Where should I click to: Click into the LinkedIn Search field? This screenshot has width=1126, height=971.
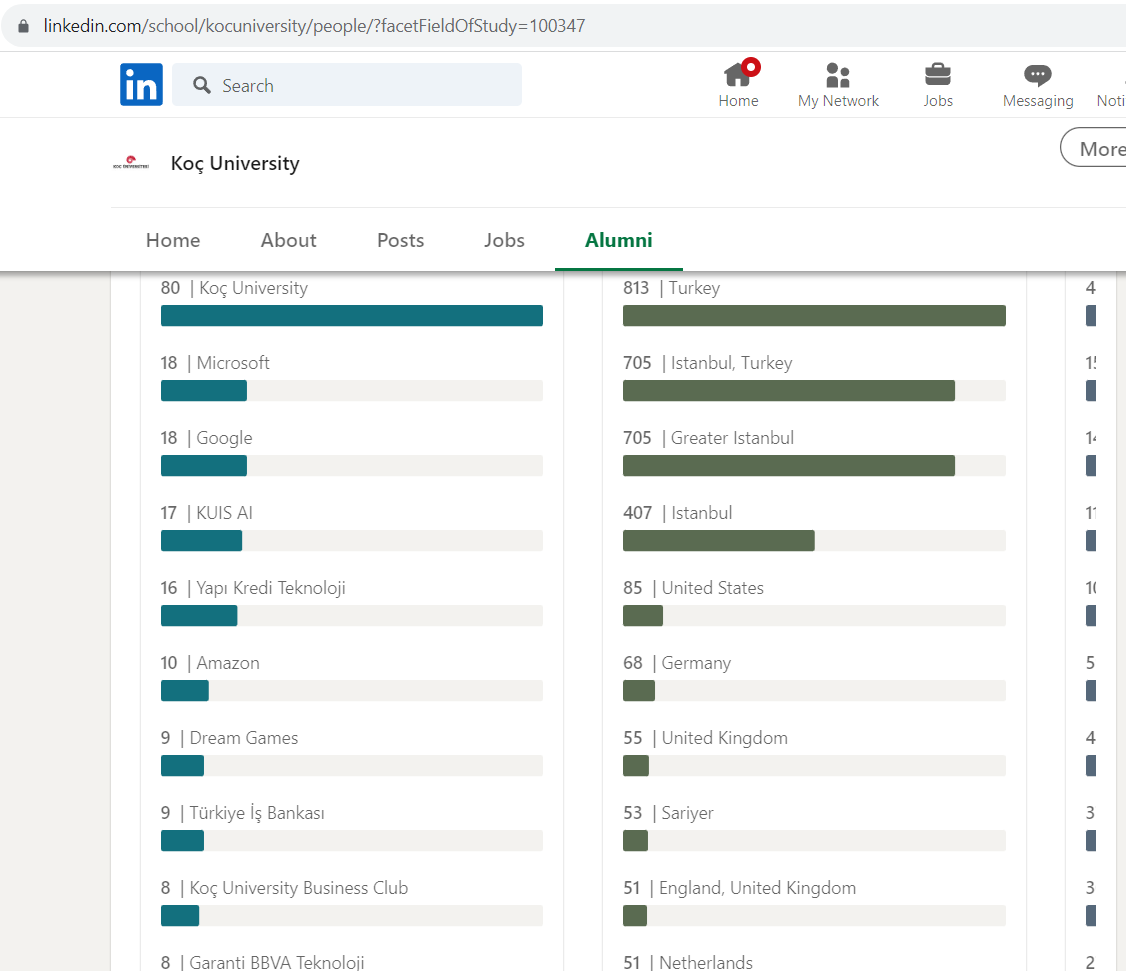(x=360, y=86)
